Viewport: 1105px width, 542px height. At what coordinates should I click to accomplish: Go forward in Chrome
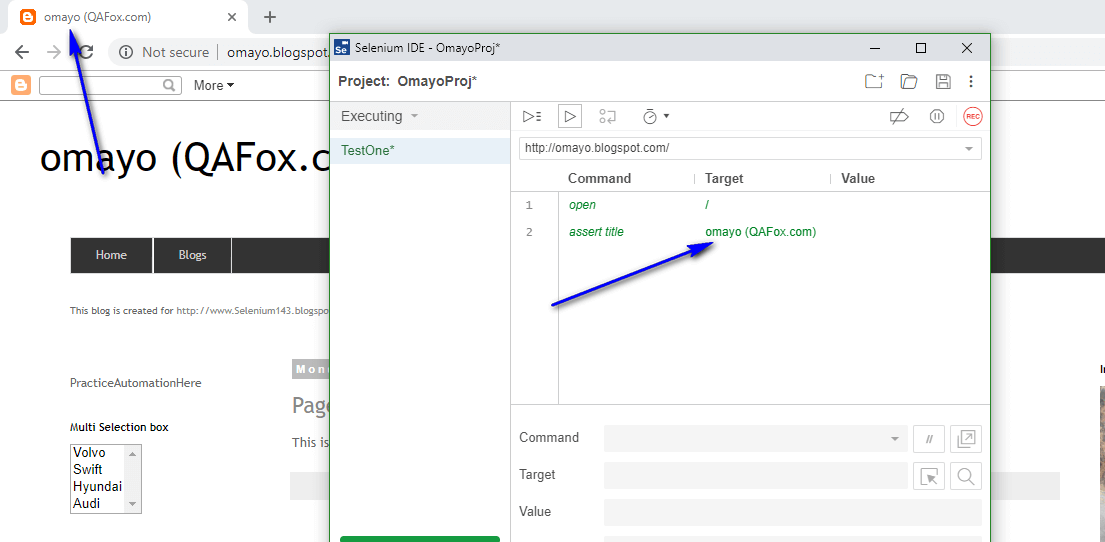click(x=54, y=52)
